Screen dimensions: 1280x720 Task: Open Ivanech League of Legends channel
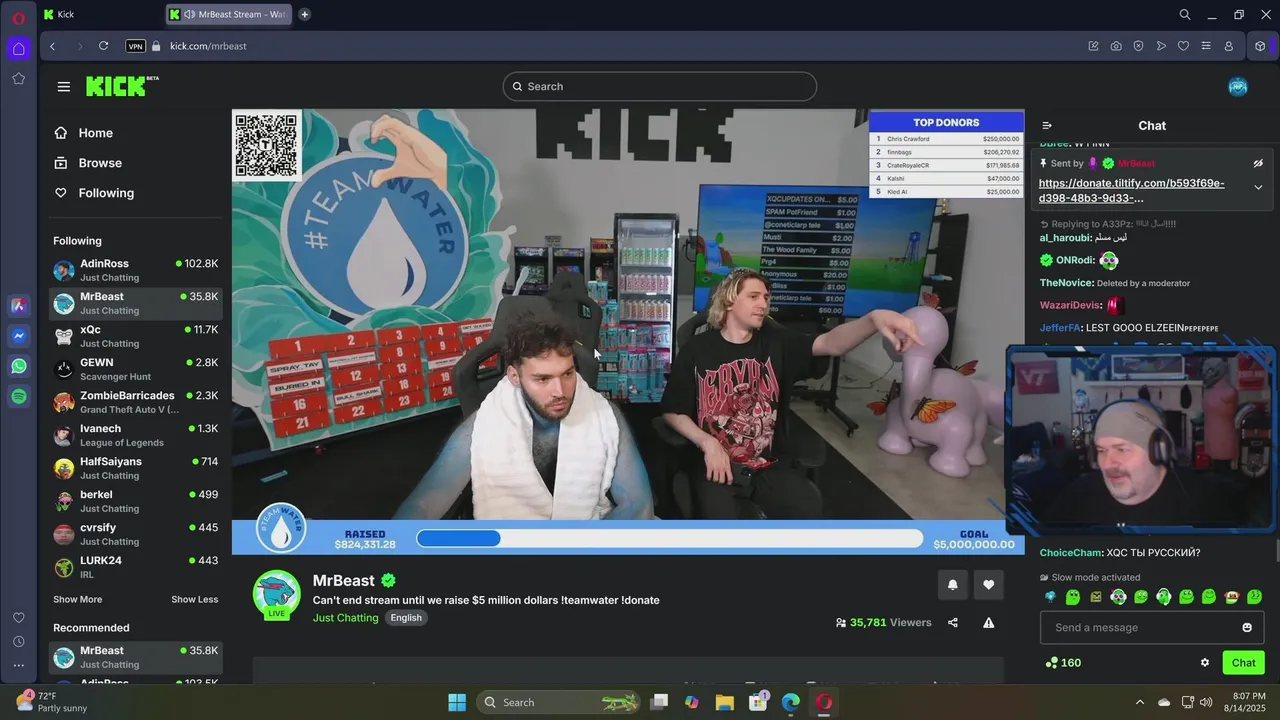tap(136, 435)
